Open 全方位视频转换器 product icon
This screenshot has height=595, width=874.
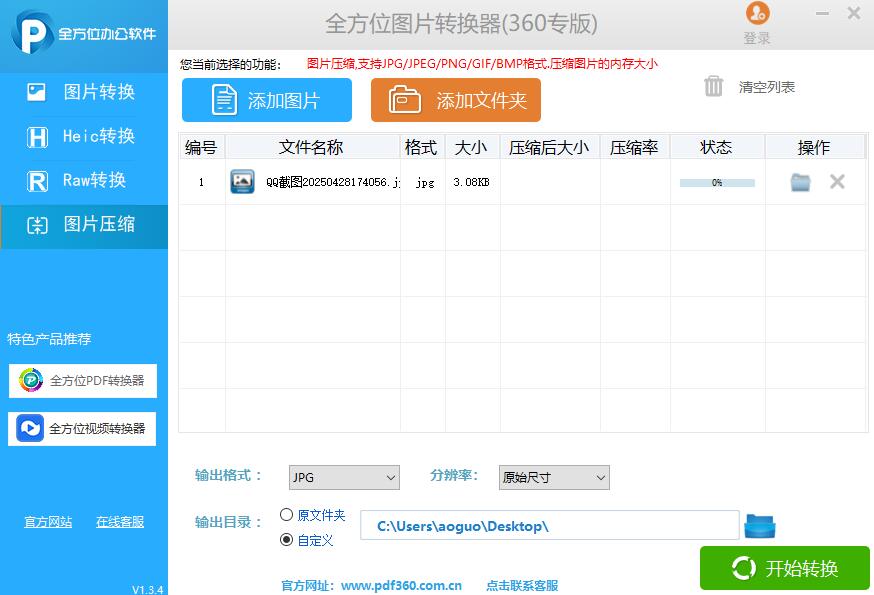pyautogui.click(x=30, y=428)
